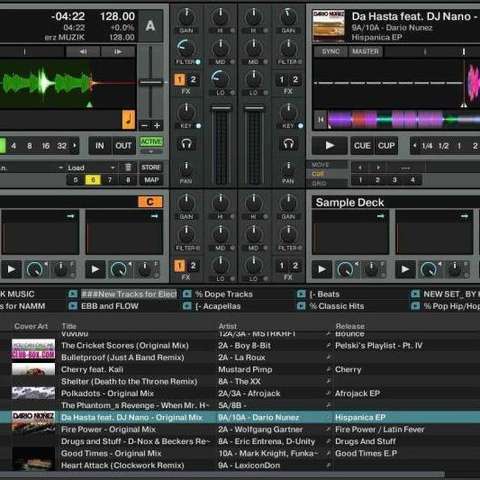Select the CUE tab in right deck panel
The width and height of the screenshot is (480, 480).
coord(318,174)
